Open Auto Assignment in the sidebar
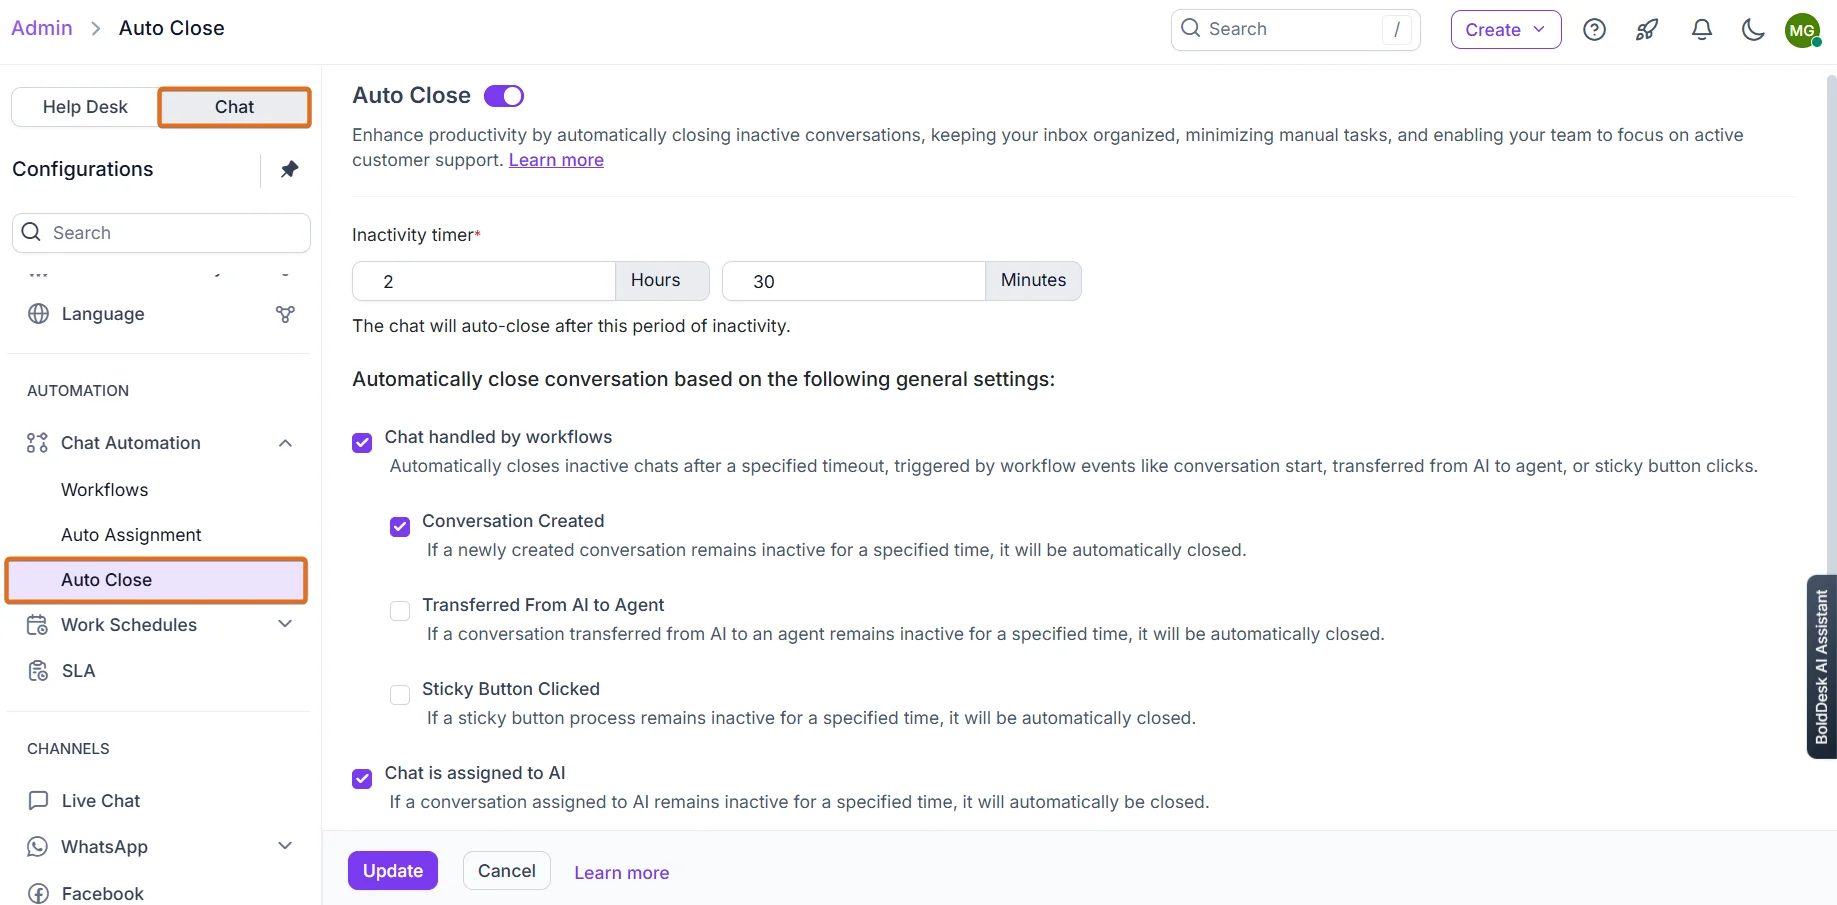 [x=131, y=535]
